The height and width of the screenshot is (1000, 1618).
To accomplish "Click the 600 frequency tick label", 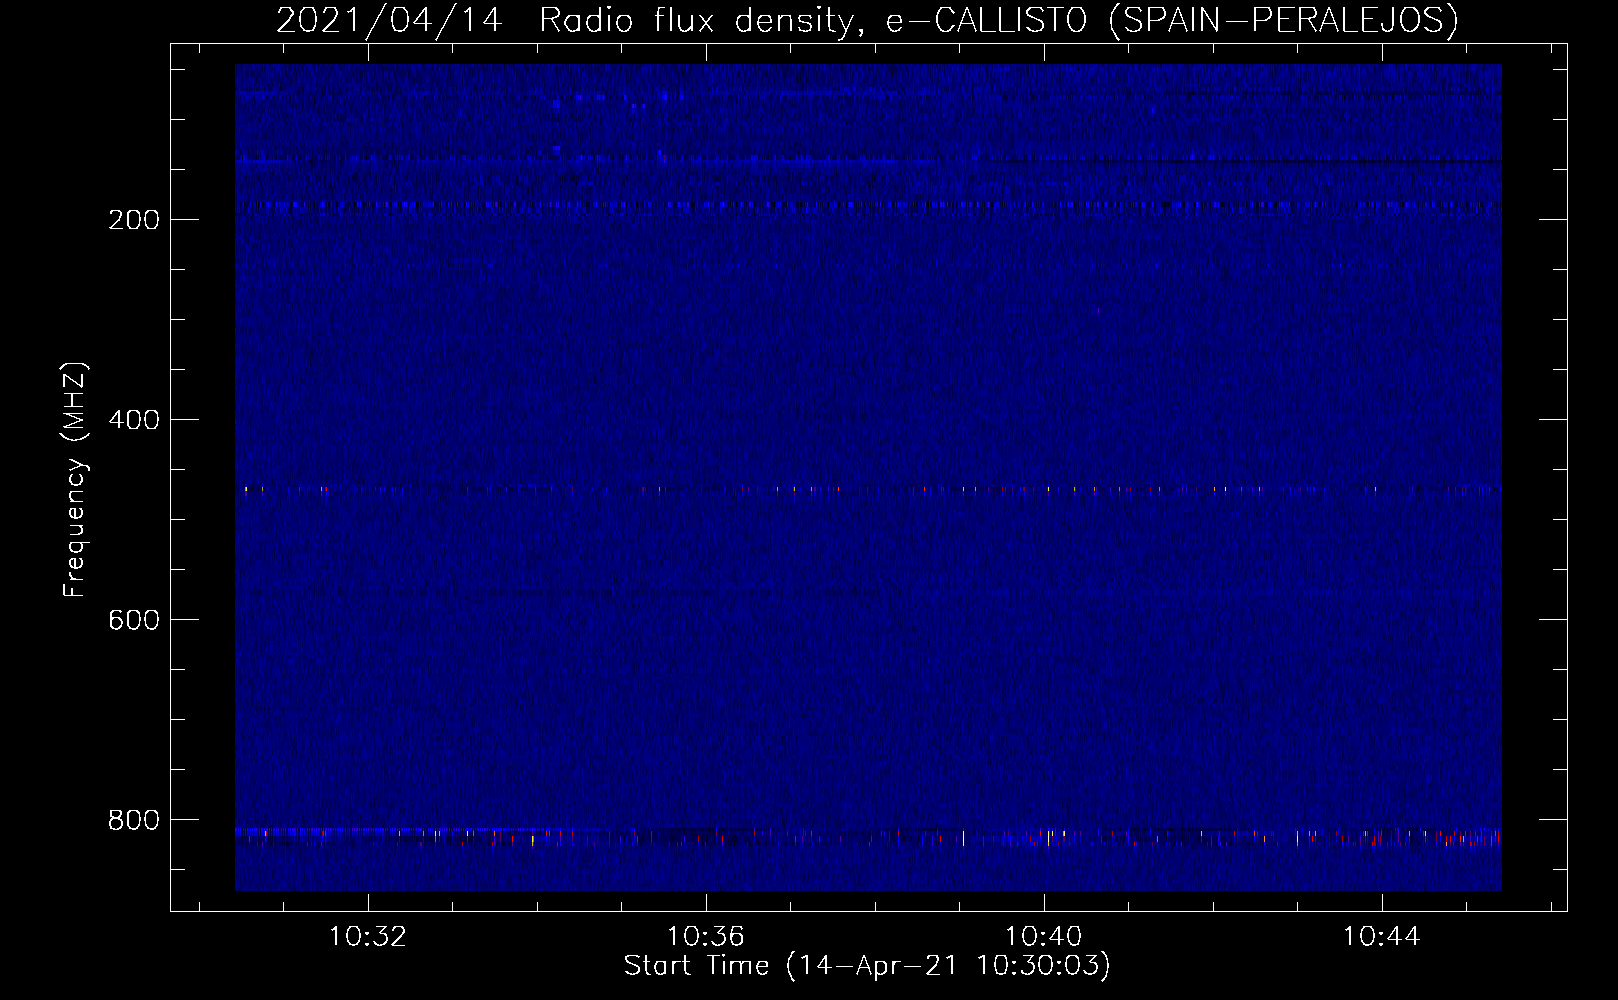I will point(133,620).
